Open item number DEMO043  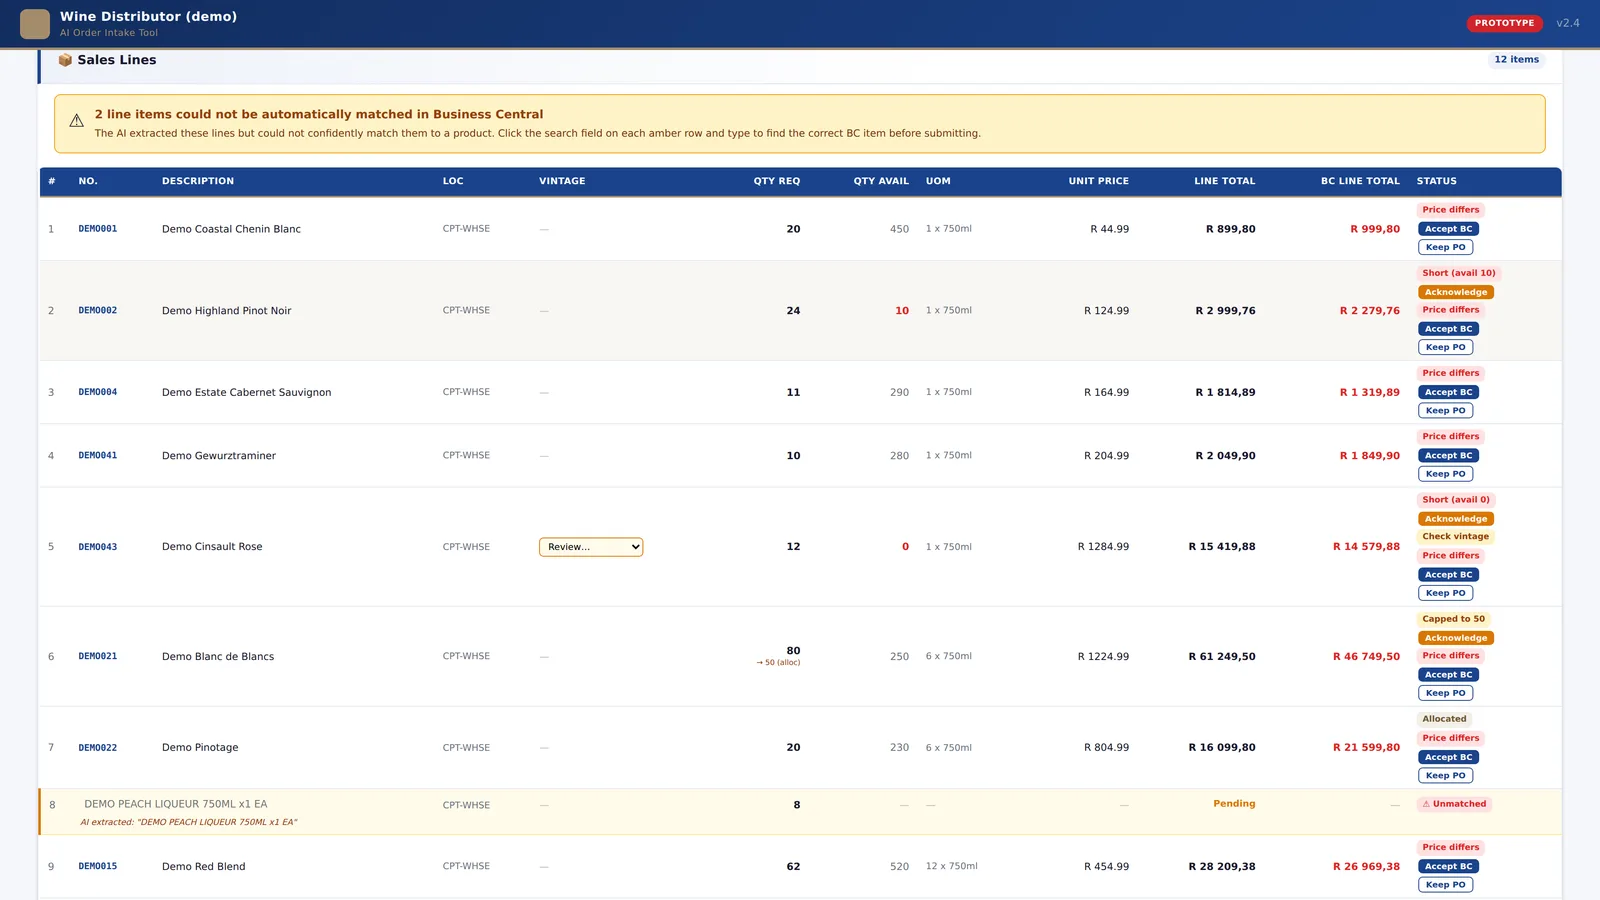click(x=98, y=547)
